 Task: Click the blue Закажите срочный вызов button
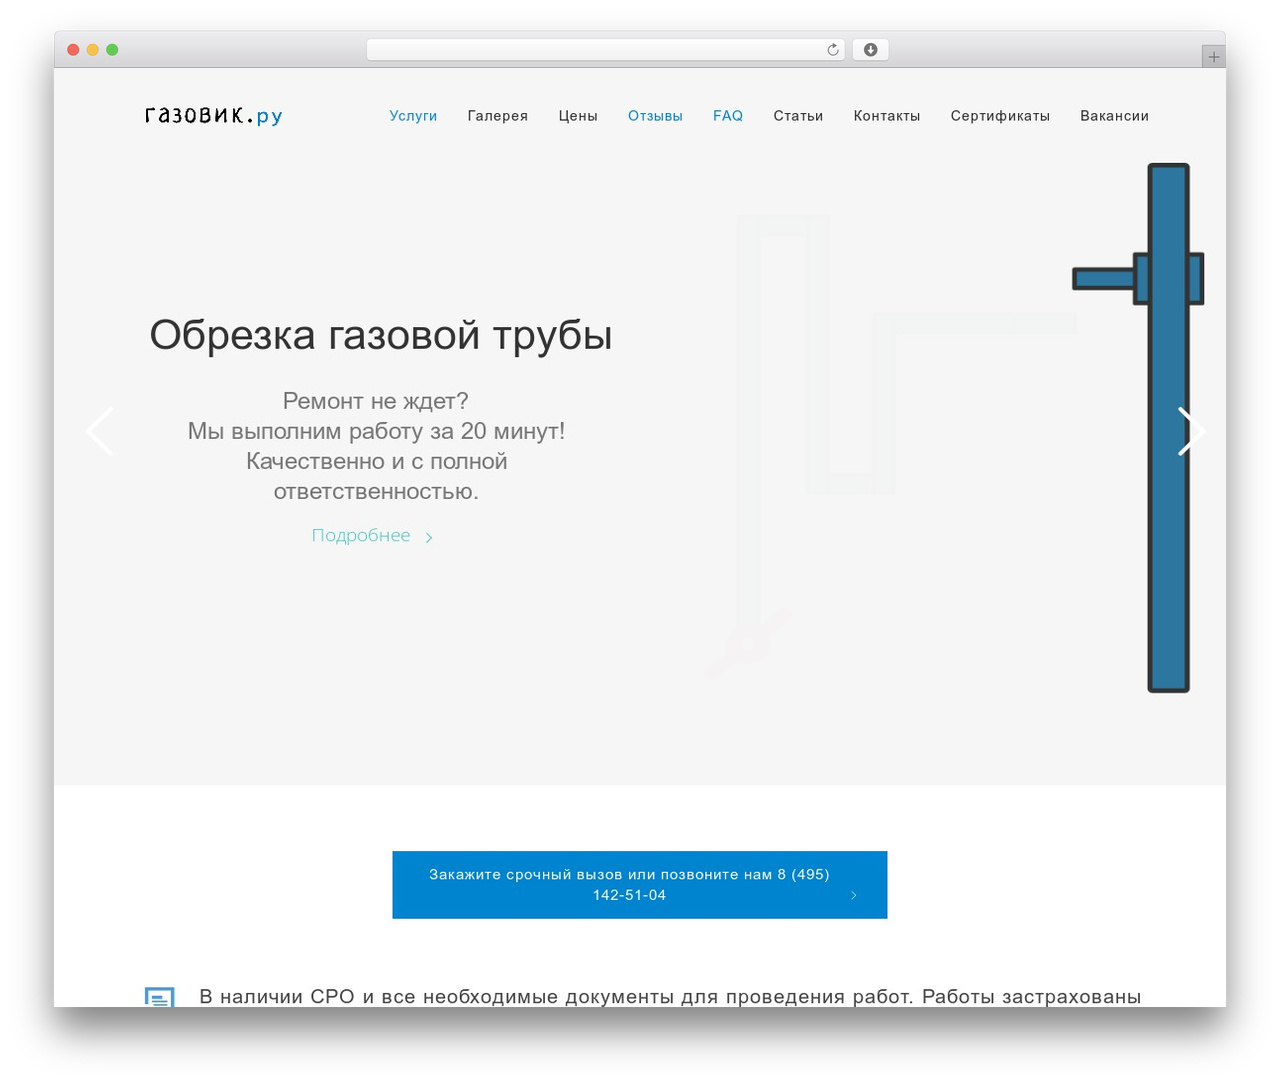tap(640, 885)
